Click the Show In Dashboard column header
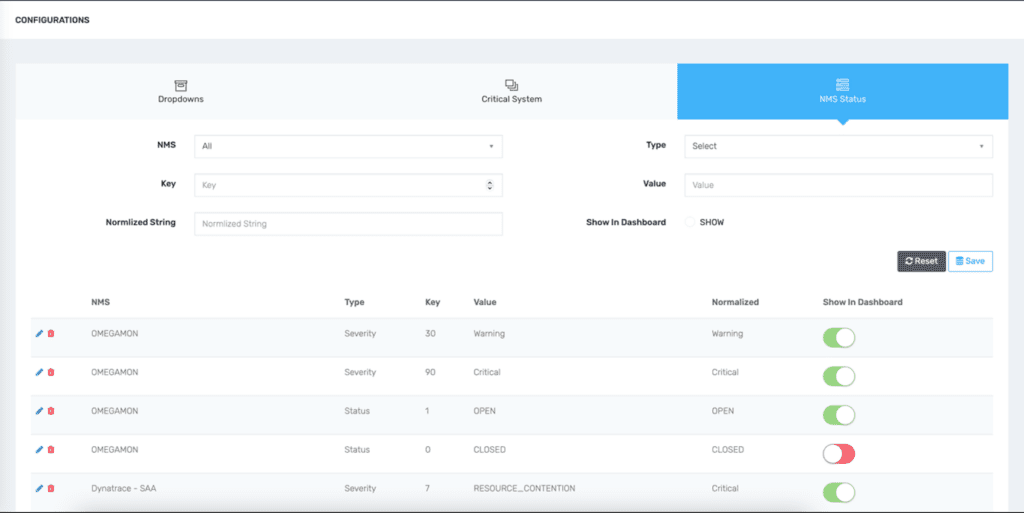 tap(863, 302)
